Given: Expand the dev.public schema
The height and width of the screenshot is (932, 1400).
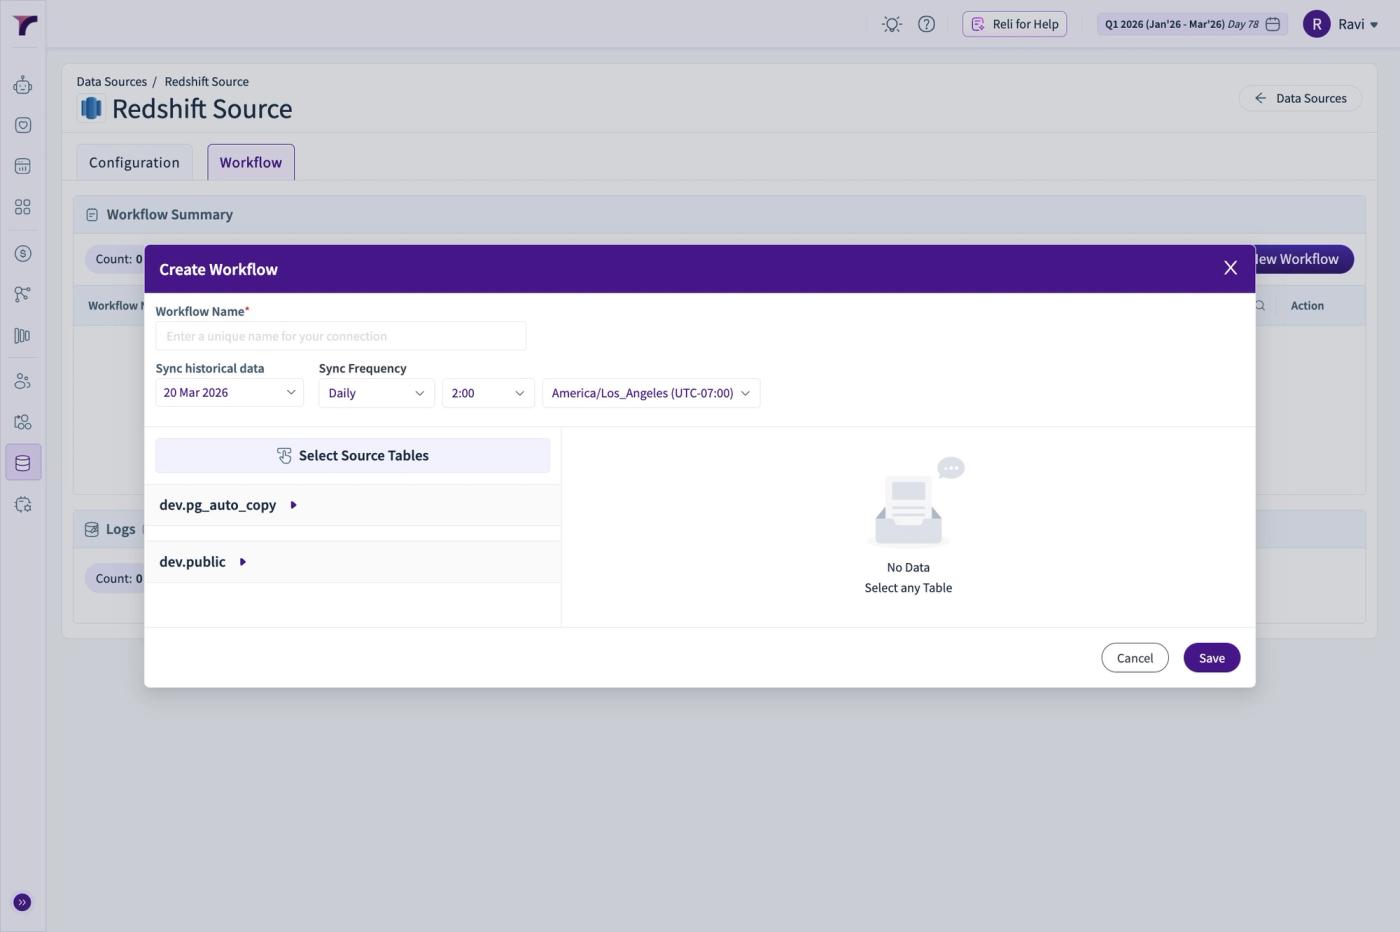Looking at the screenshot, I should pos(243,562).
